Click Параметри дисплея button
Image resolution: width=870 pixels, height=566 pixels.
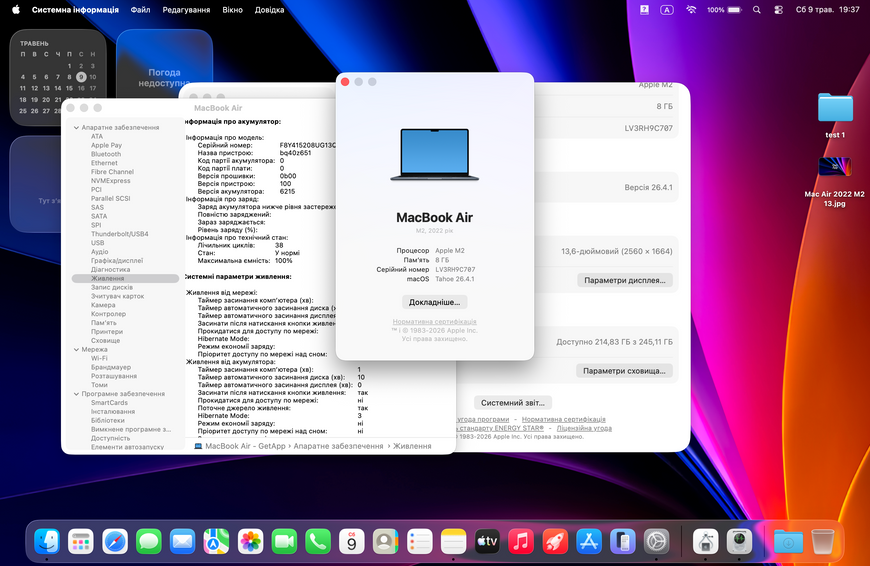coord(625,280)
